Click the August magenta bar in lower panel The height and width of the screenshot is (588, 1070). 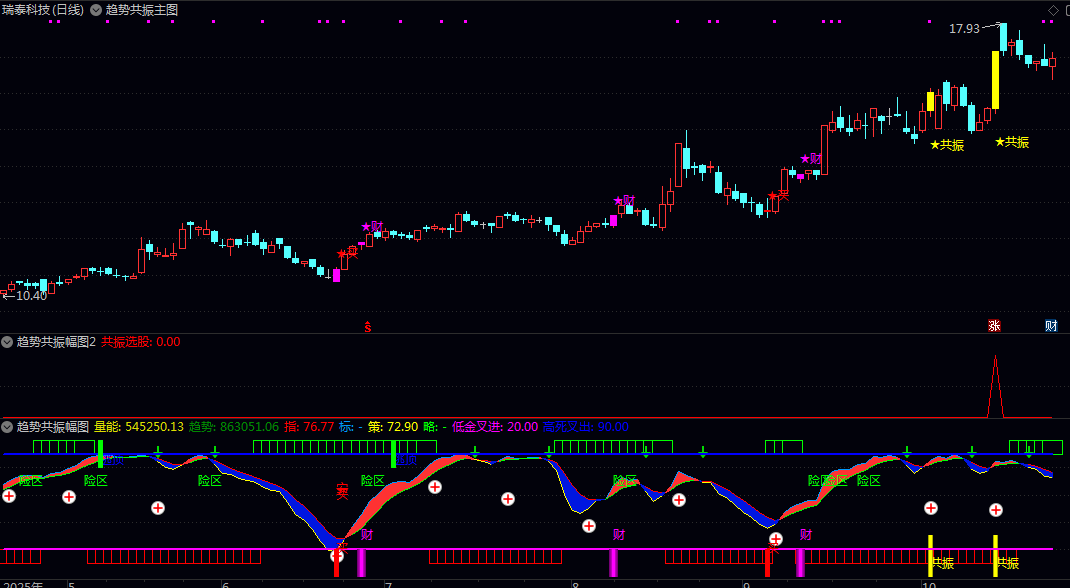tap(613, 563)
